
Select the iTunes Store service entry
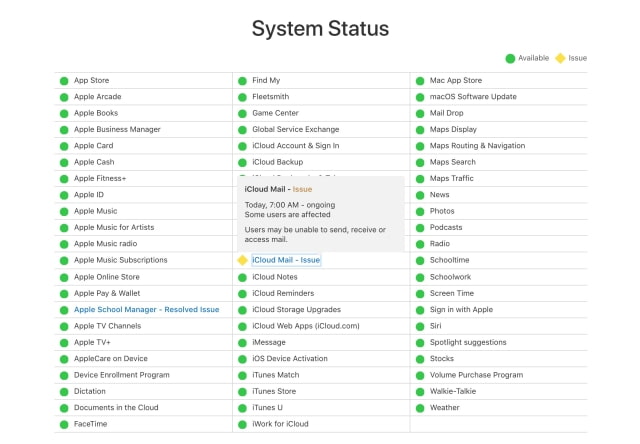[274, 391]
